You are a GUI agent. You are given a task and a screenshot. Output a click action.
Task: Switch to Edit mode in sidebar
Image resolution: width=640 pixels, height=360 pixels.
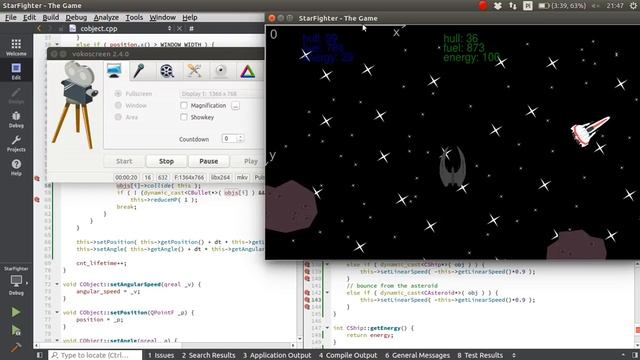coord(16,71)
